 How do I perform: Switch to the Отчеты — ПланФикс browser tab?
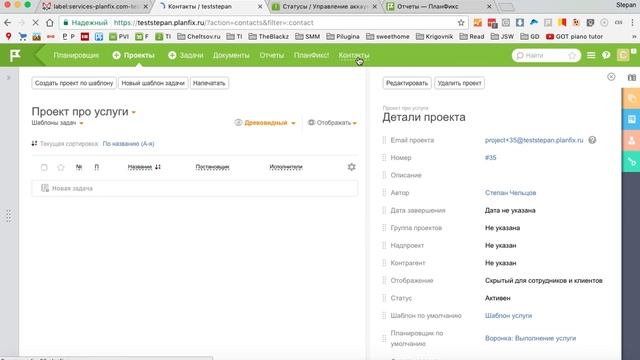439,7
